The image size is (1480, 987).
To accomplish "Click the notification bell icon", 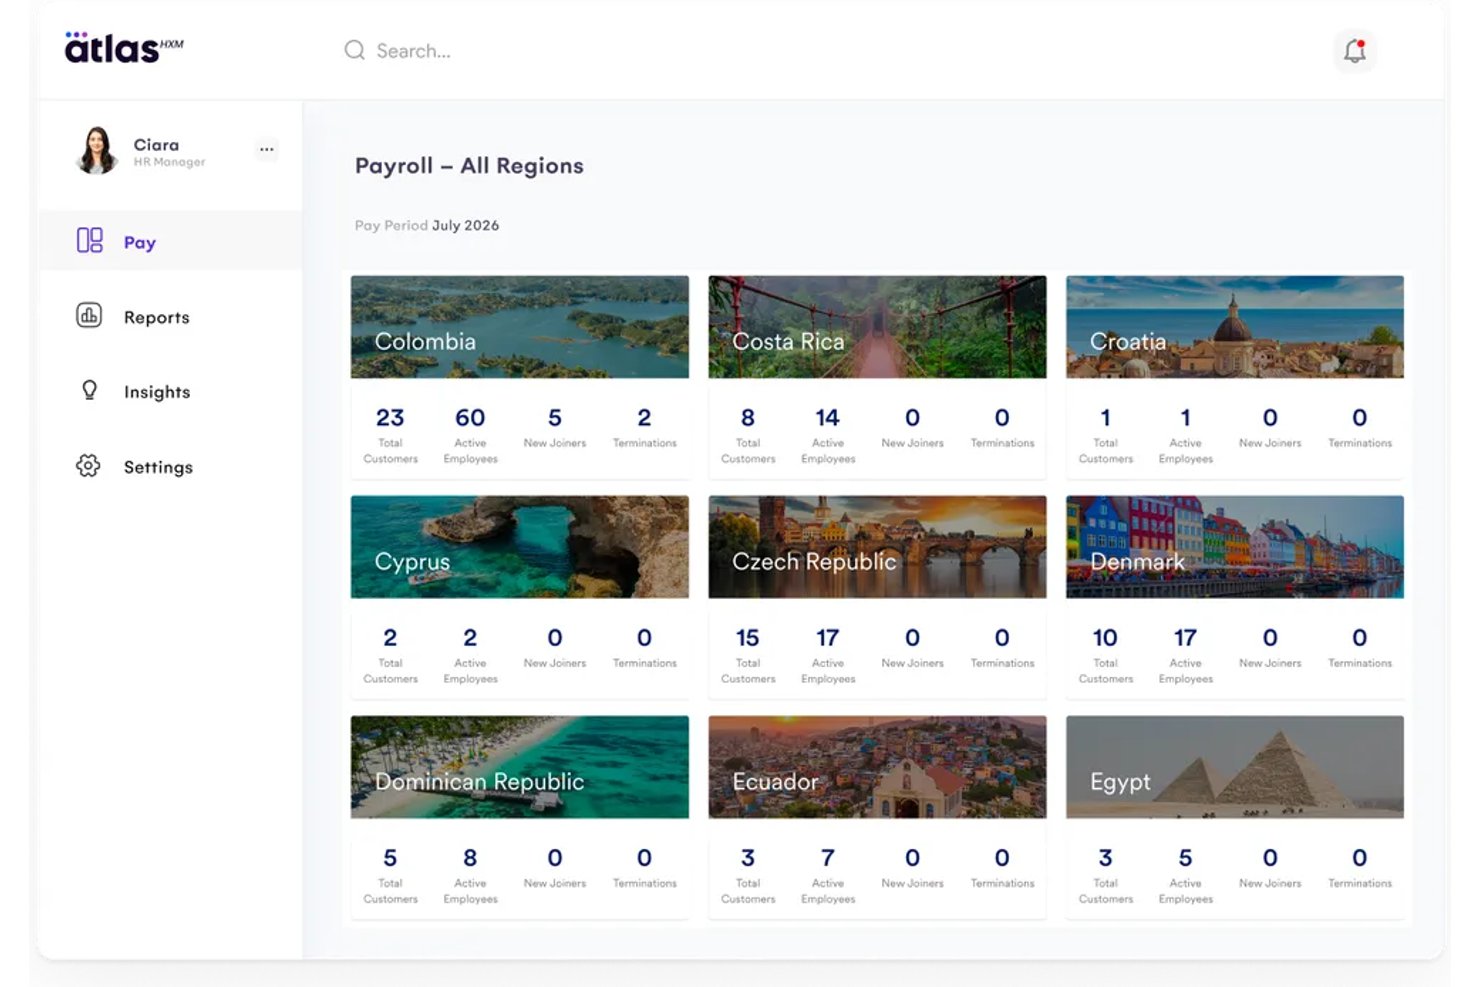I will coord(1355,51).
